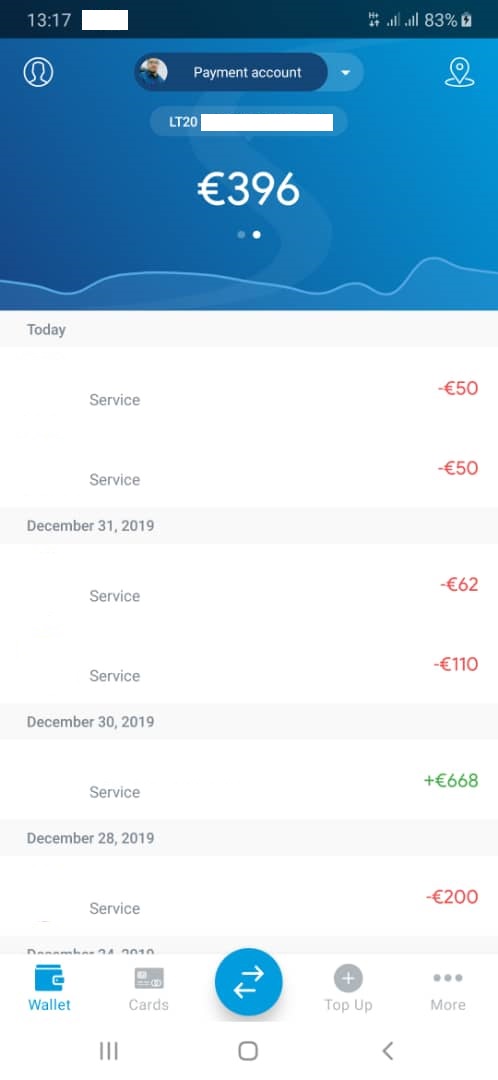Open the -€110 Service transaction
The width and height of the screenshot is (498, 1080).
coord(249,664)
